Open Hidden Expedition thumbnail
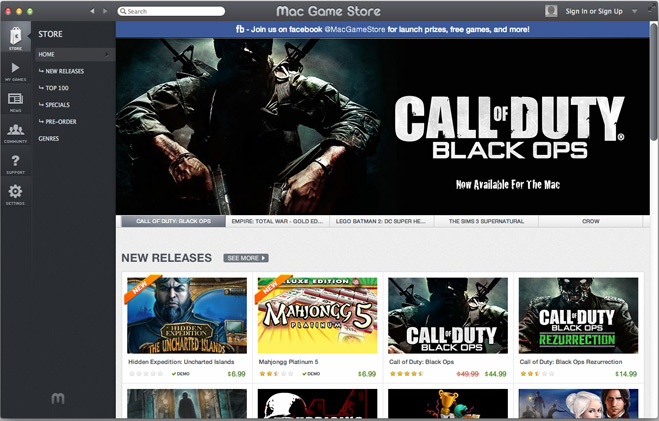The height and width of the screenshot is (421, 659). 187,315
